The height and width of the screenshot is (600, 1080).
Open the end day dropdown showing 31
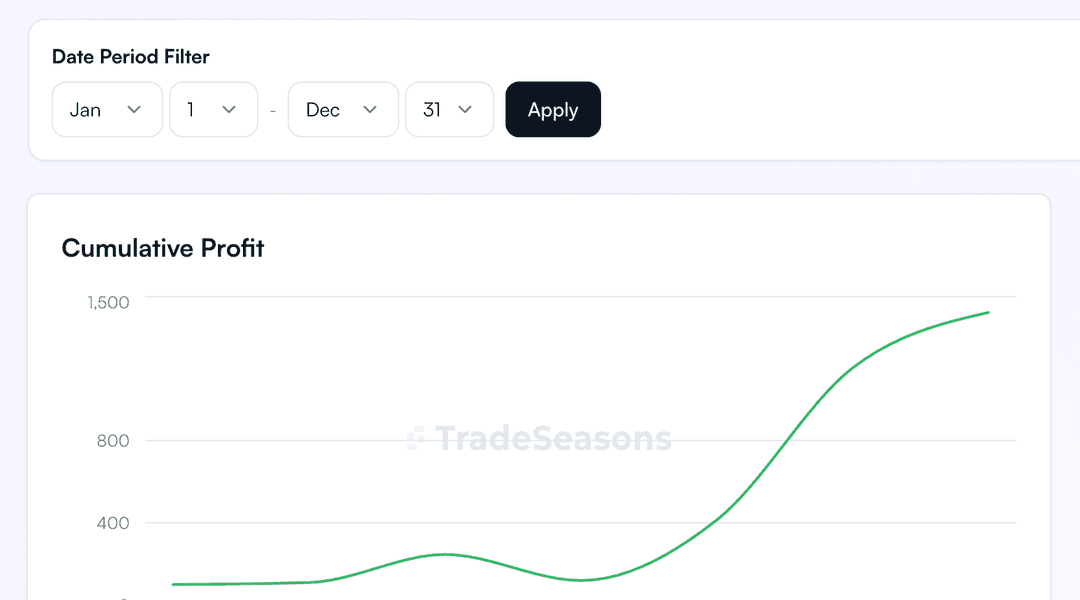pos(449,110)
